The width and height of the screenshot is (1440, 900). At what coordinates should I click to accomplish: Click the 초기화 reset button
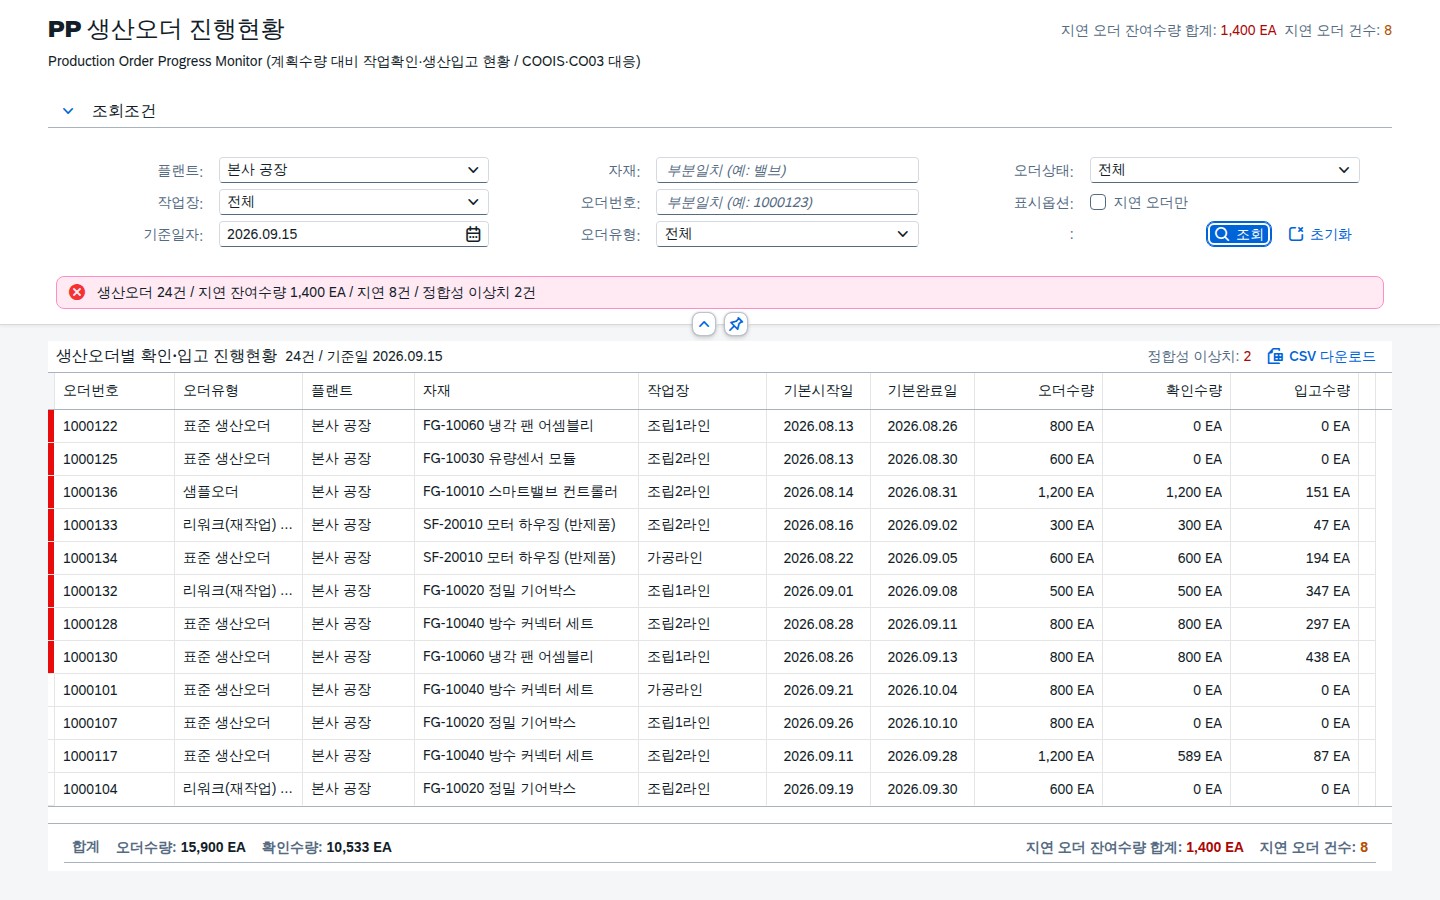pyautogui.click(x=1320, y=234)
